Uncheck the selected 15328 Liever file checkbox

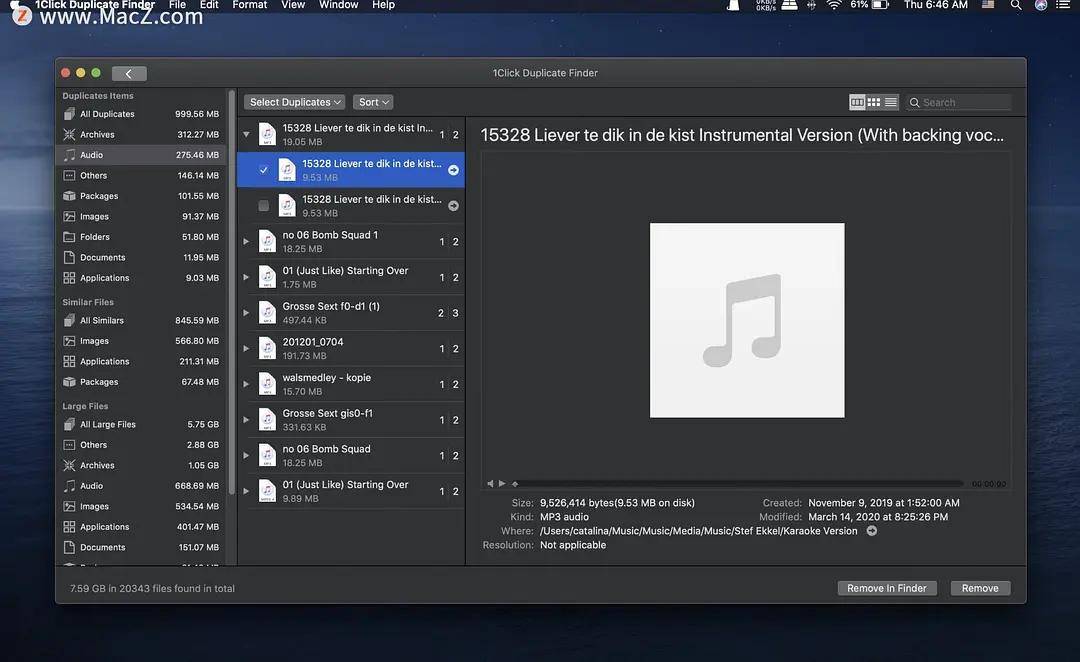(263, 170)
